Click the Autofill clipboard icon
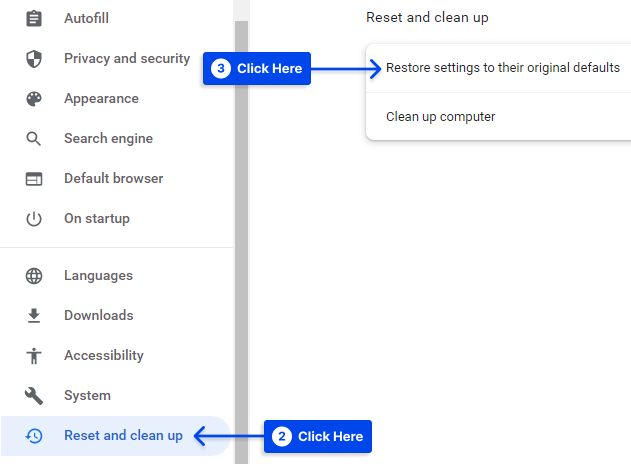 point(34,19)
